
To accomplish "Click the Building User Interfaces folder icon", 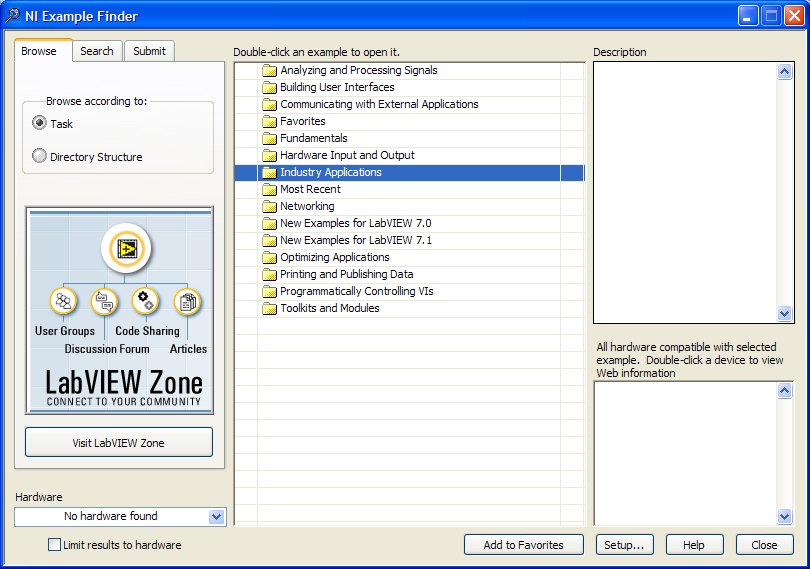I will [269, 87].
